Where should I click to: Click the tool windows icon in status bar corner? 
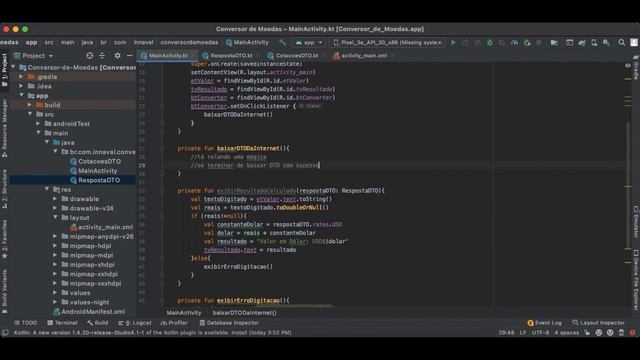point(5,333)
